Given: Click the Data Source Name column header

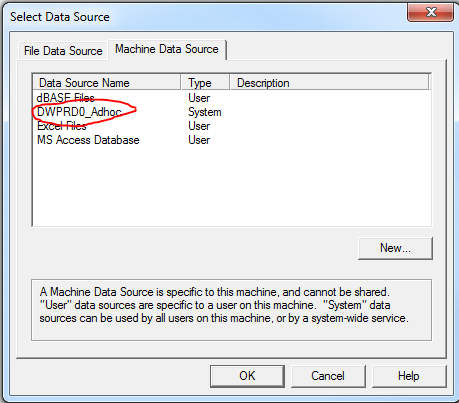Looking at the screenshot, I should tap(107, 83).
